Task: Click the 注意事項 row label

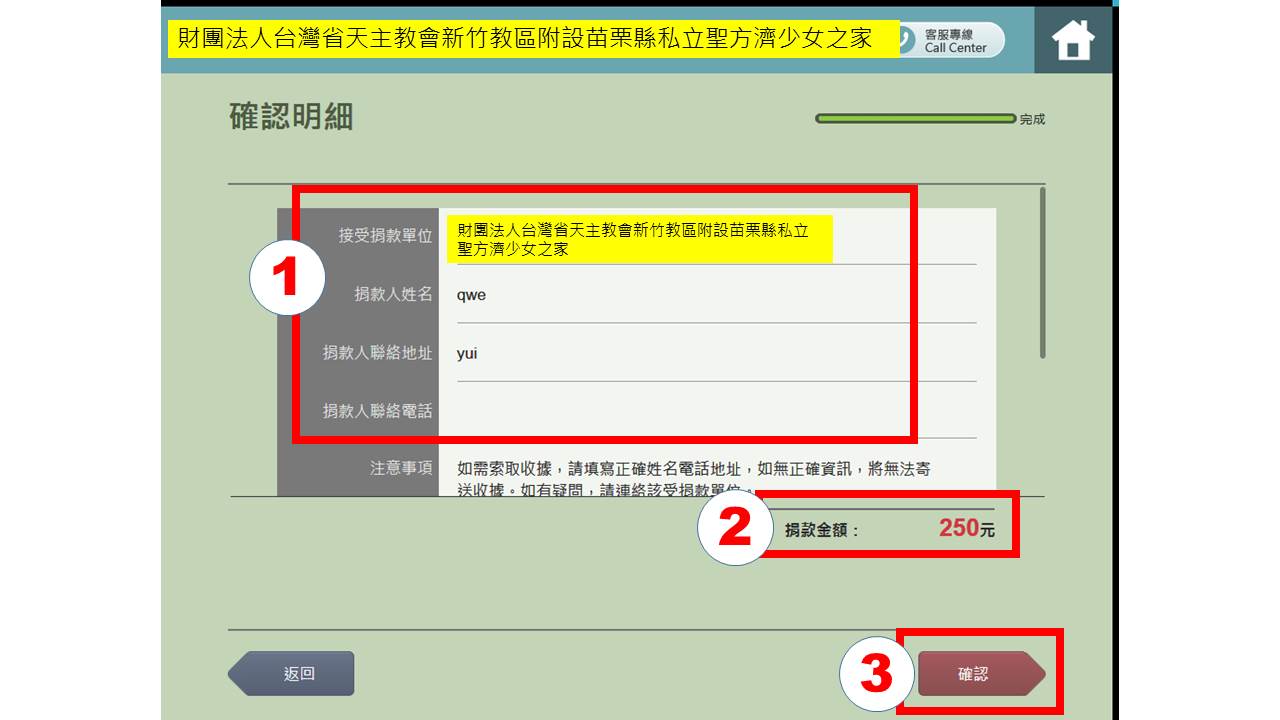Action: click(x=401, y=468)
